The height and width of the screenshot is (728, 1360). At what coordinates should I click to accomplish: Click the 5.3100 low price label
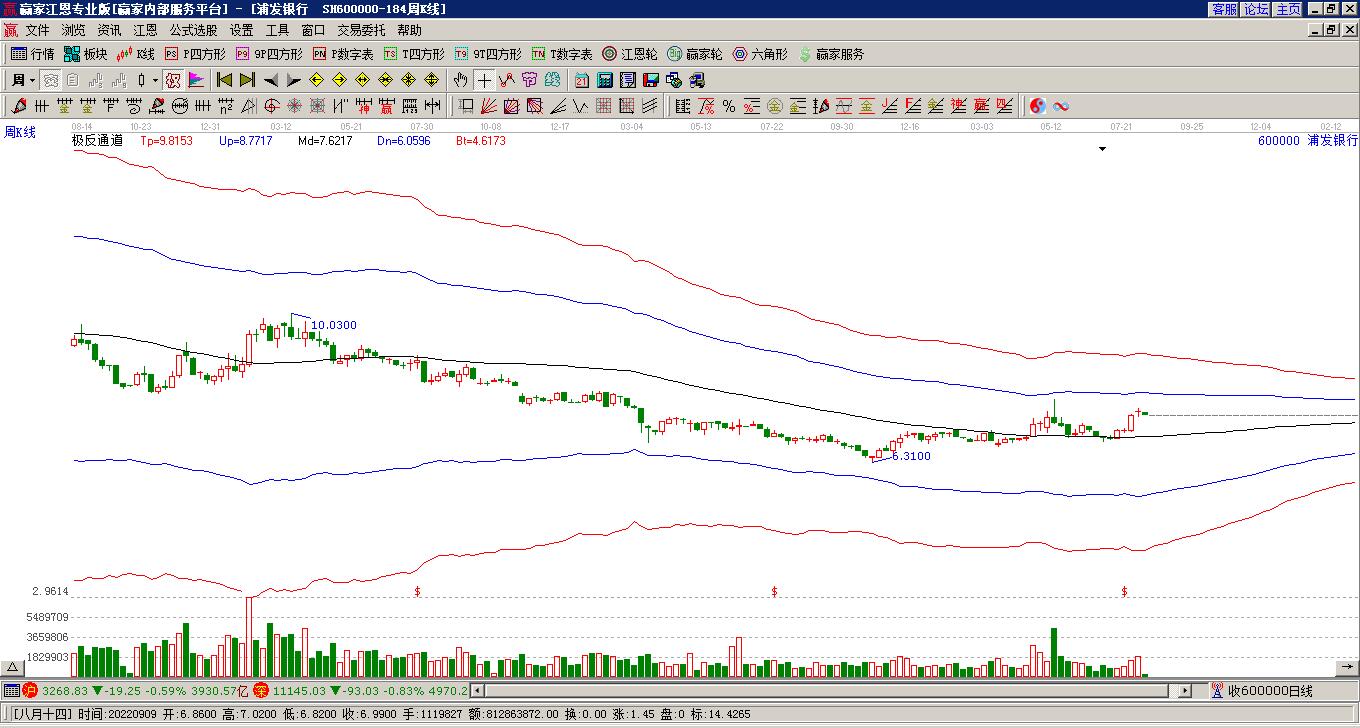point(911,456)
